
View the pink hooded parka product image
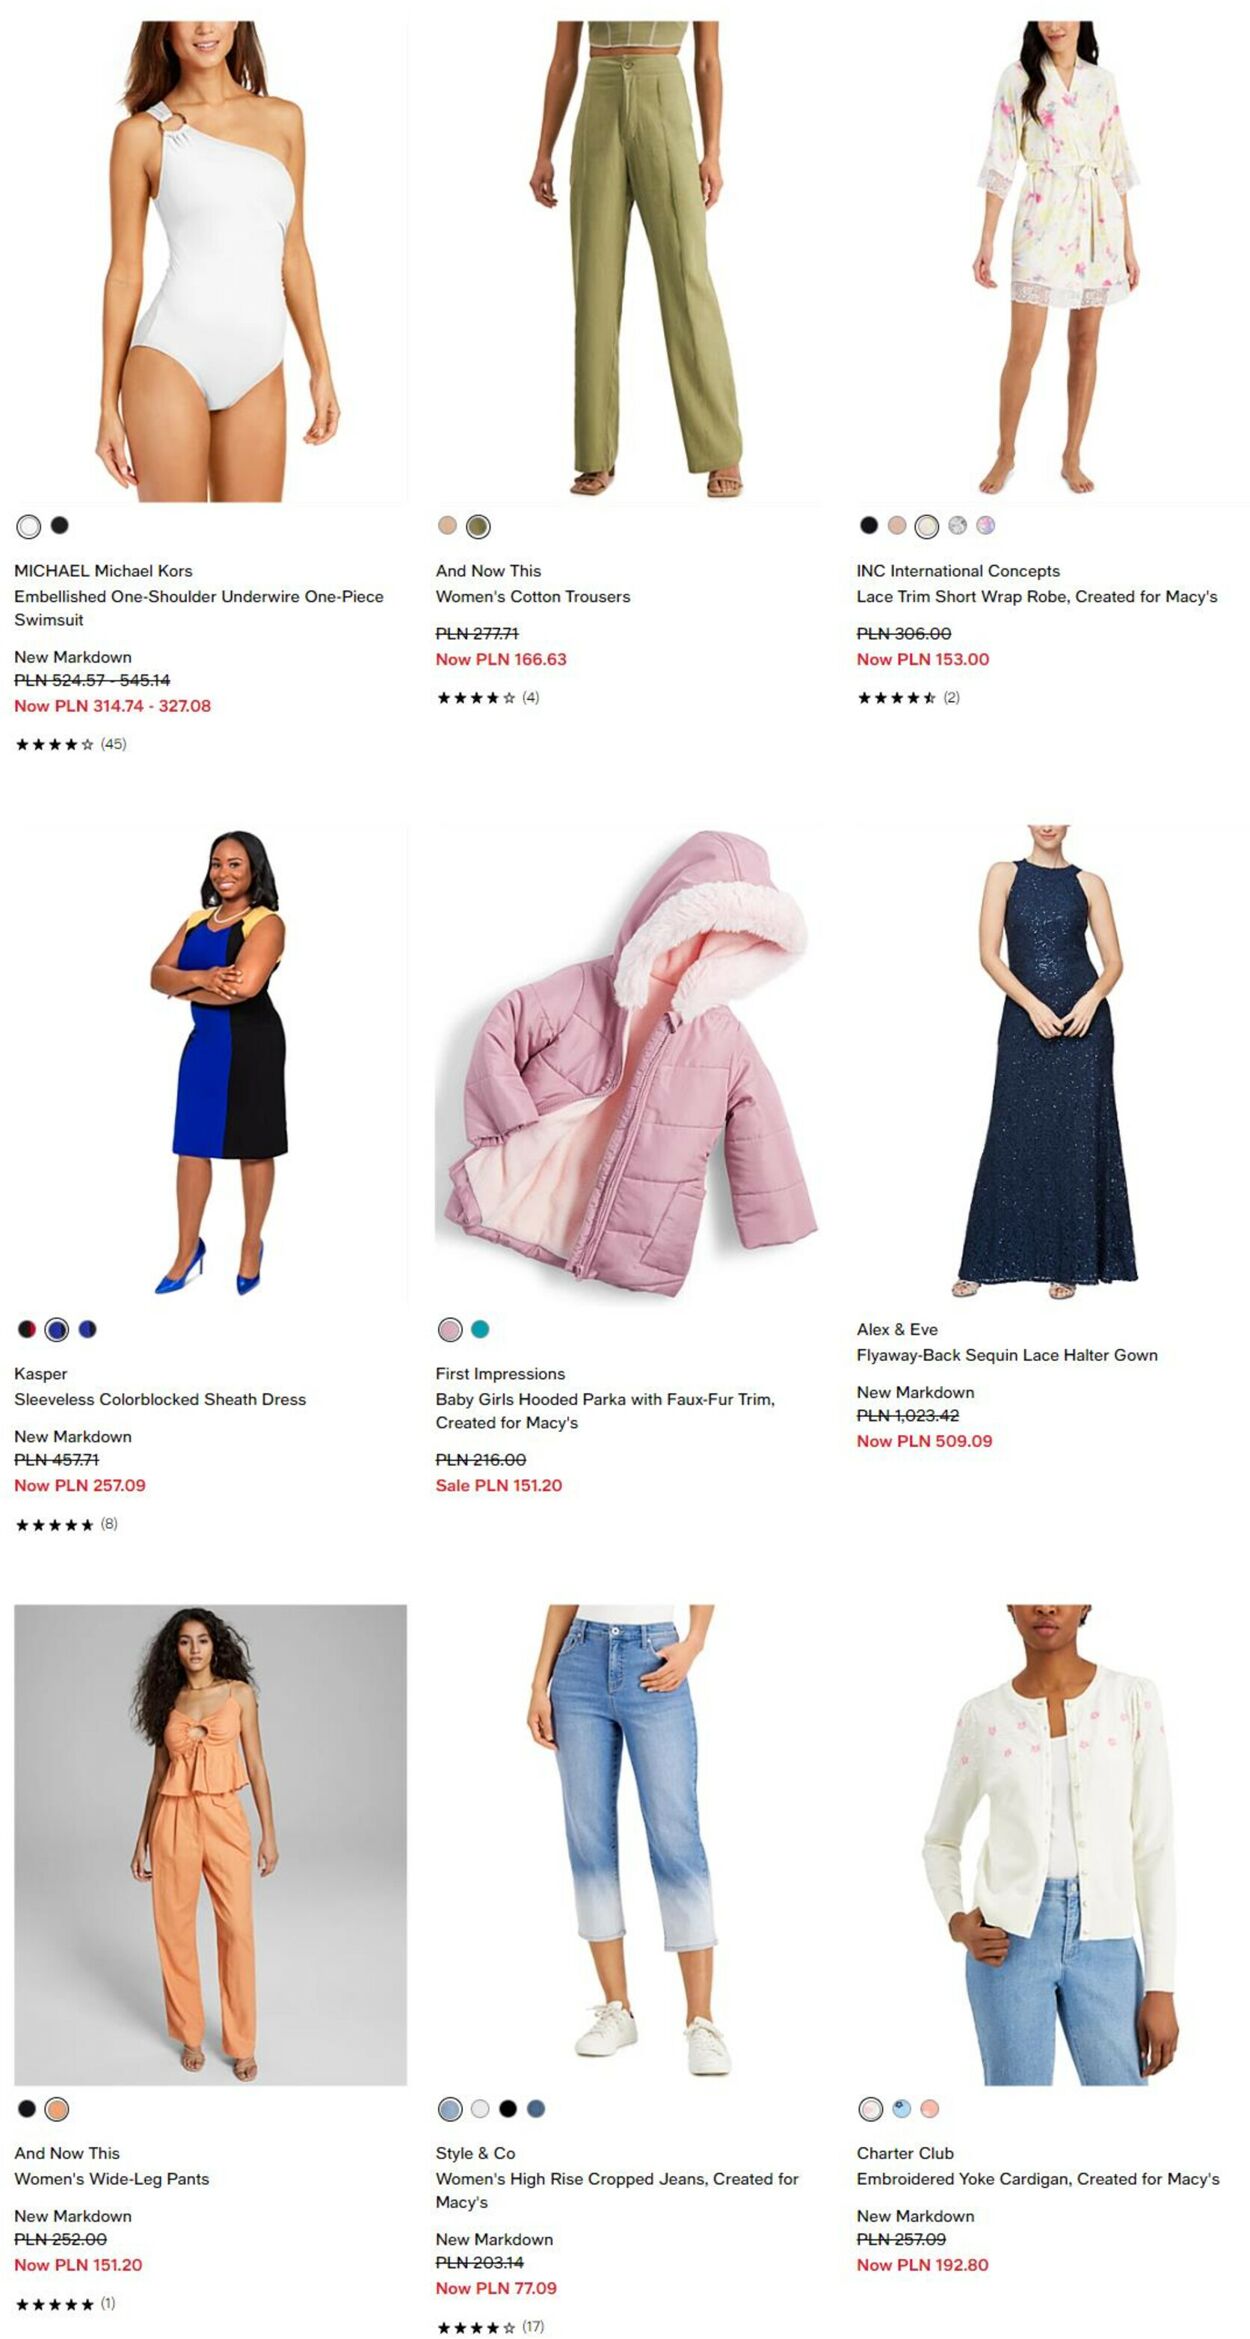click(626, 1063)
